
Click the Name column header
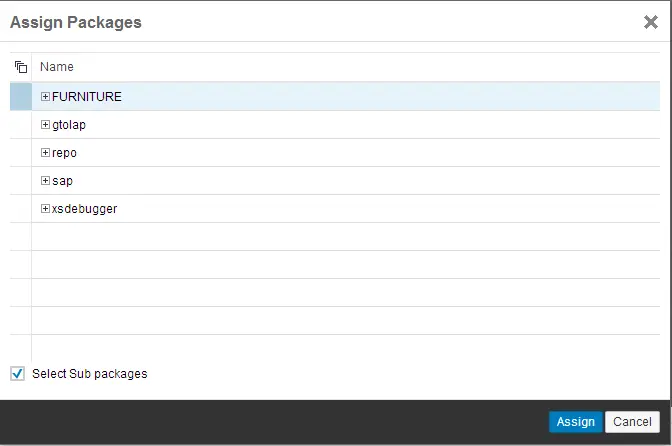pos(57,67)
